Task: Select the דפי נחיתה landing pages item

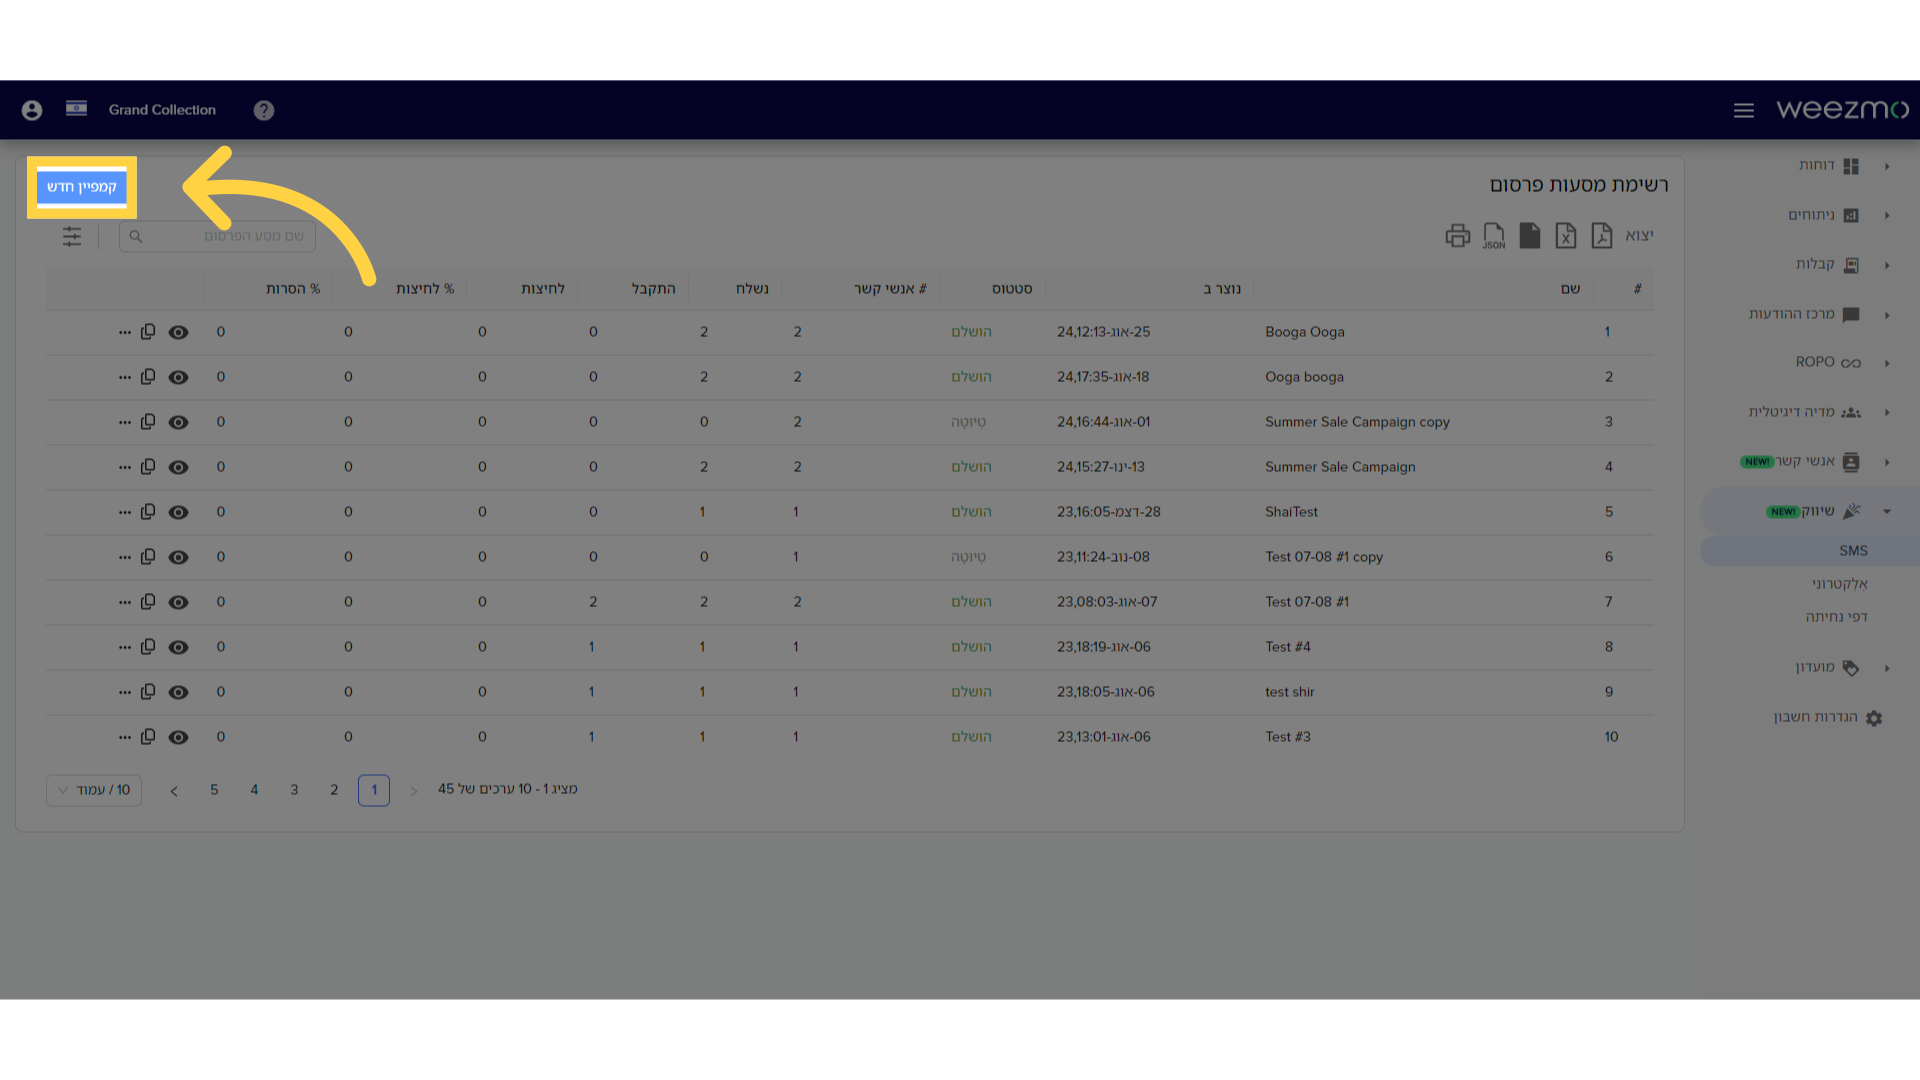Action: pos(1837,617)
